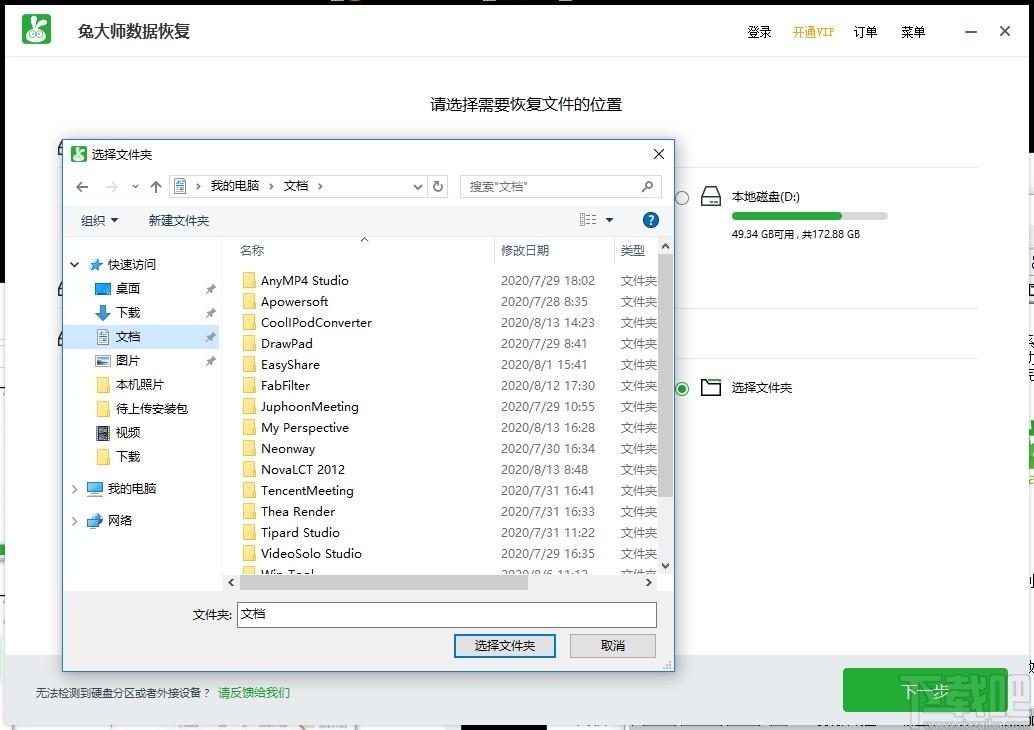Open the address bar history dropdown
The width and height of the screenshot is (1034, 730).
pyautogui.click(x=417, y=187)
